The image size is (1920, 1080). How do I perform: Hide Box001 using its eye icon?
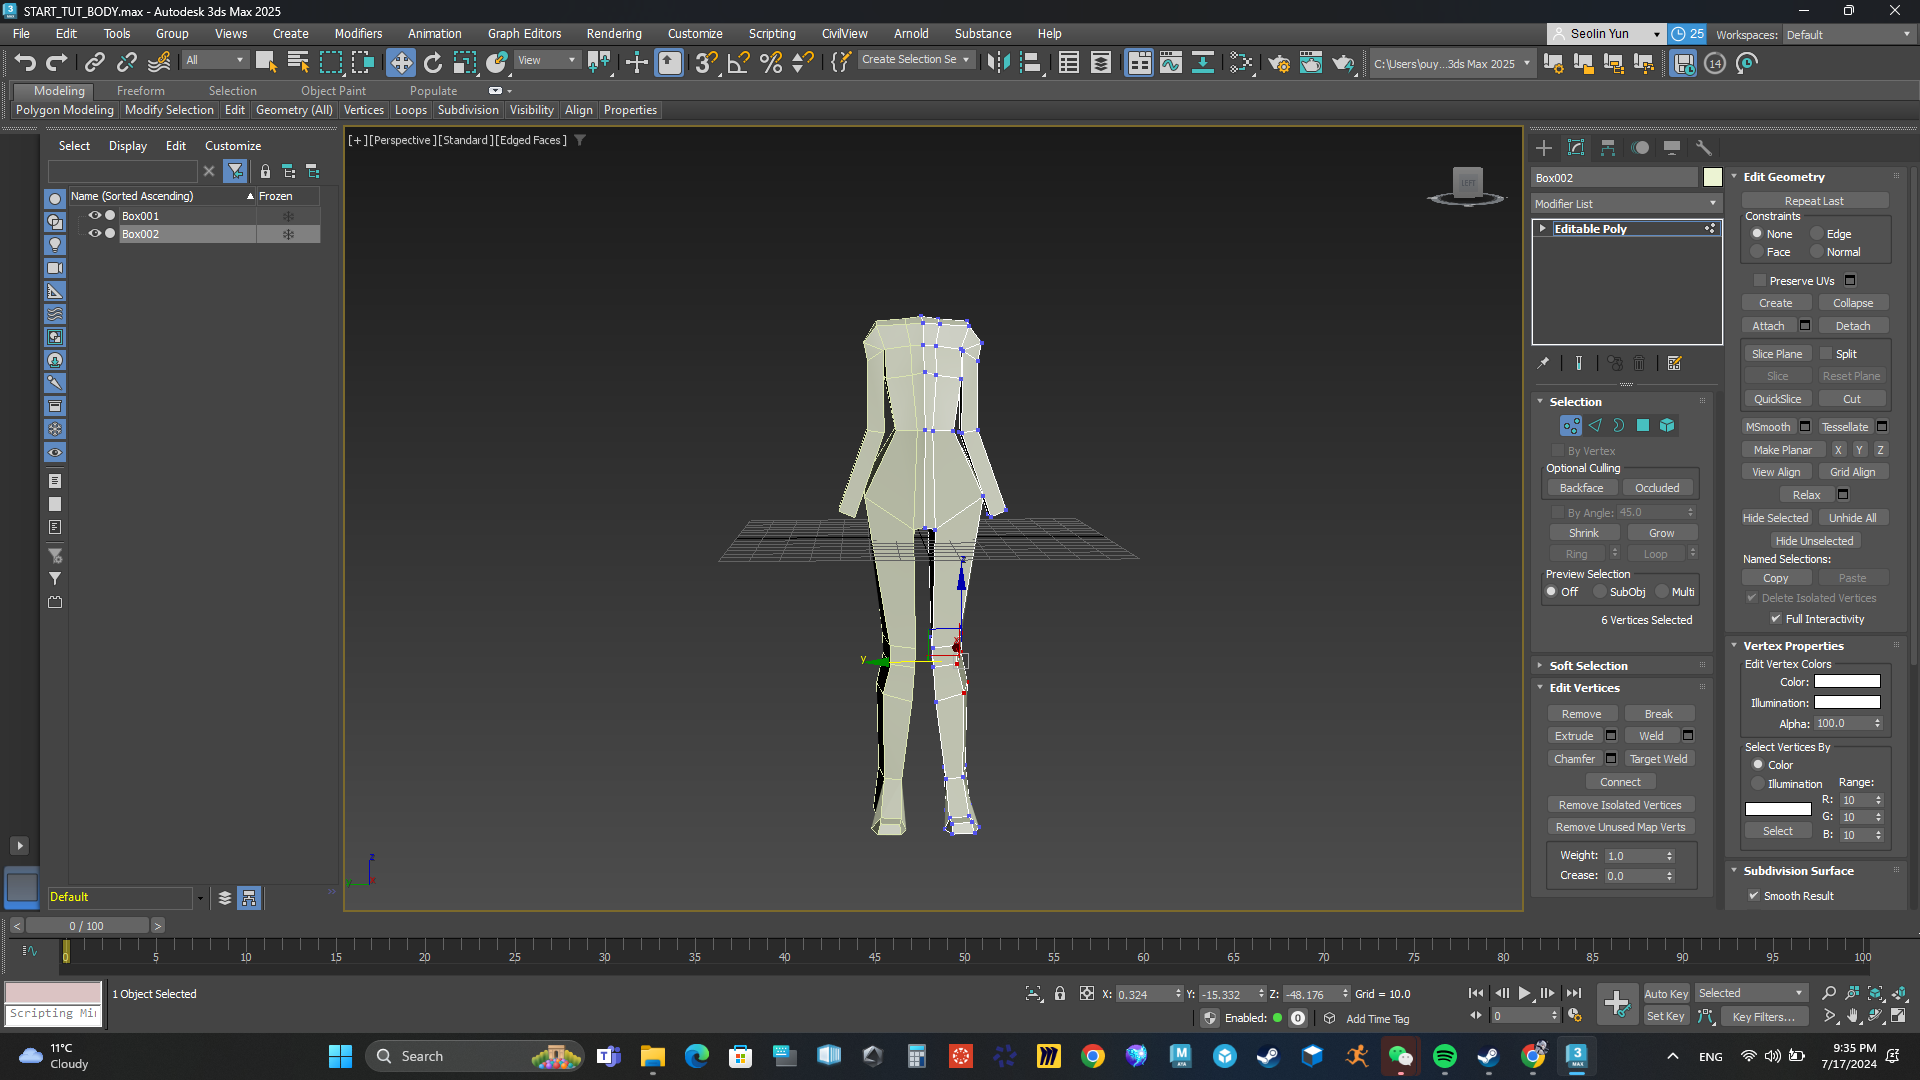tap(95, 215)
